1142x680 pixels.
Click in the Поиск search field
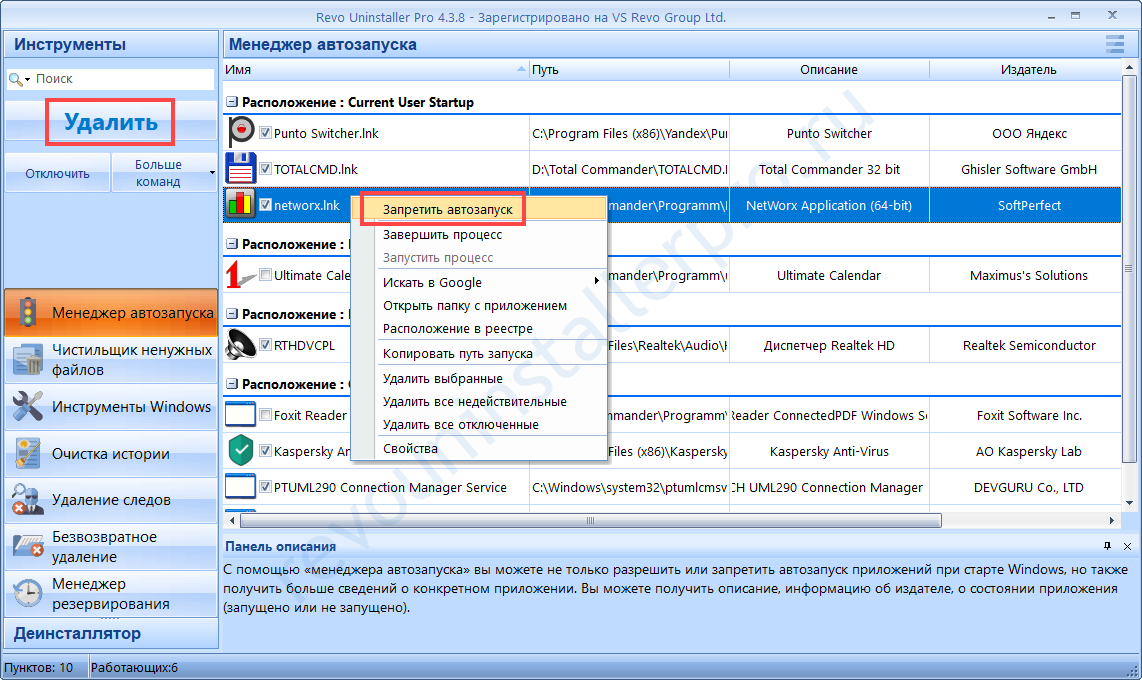[124, 79]
